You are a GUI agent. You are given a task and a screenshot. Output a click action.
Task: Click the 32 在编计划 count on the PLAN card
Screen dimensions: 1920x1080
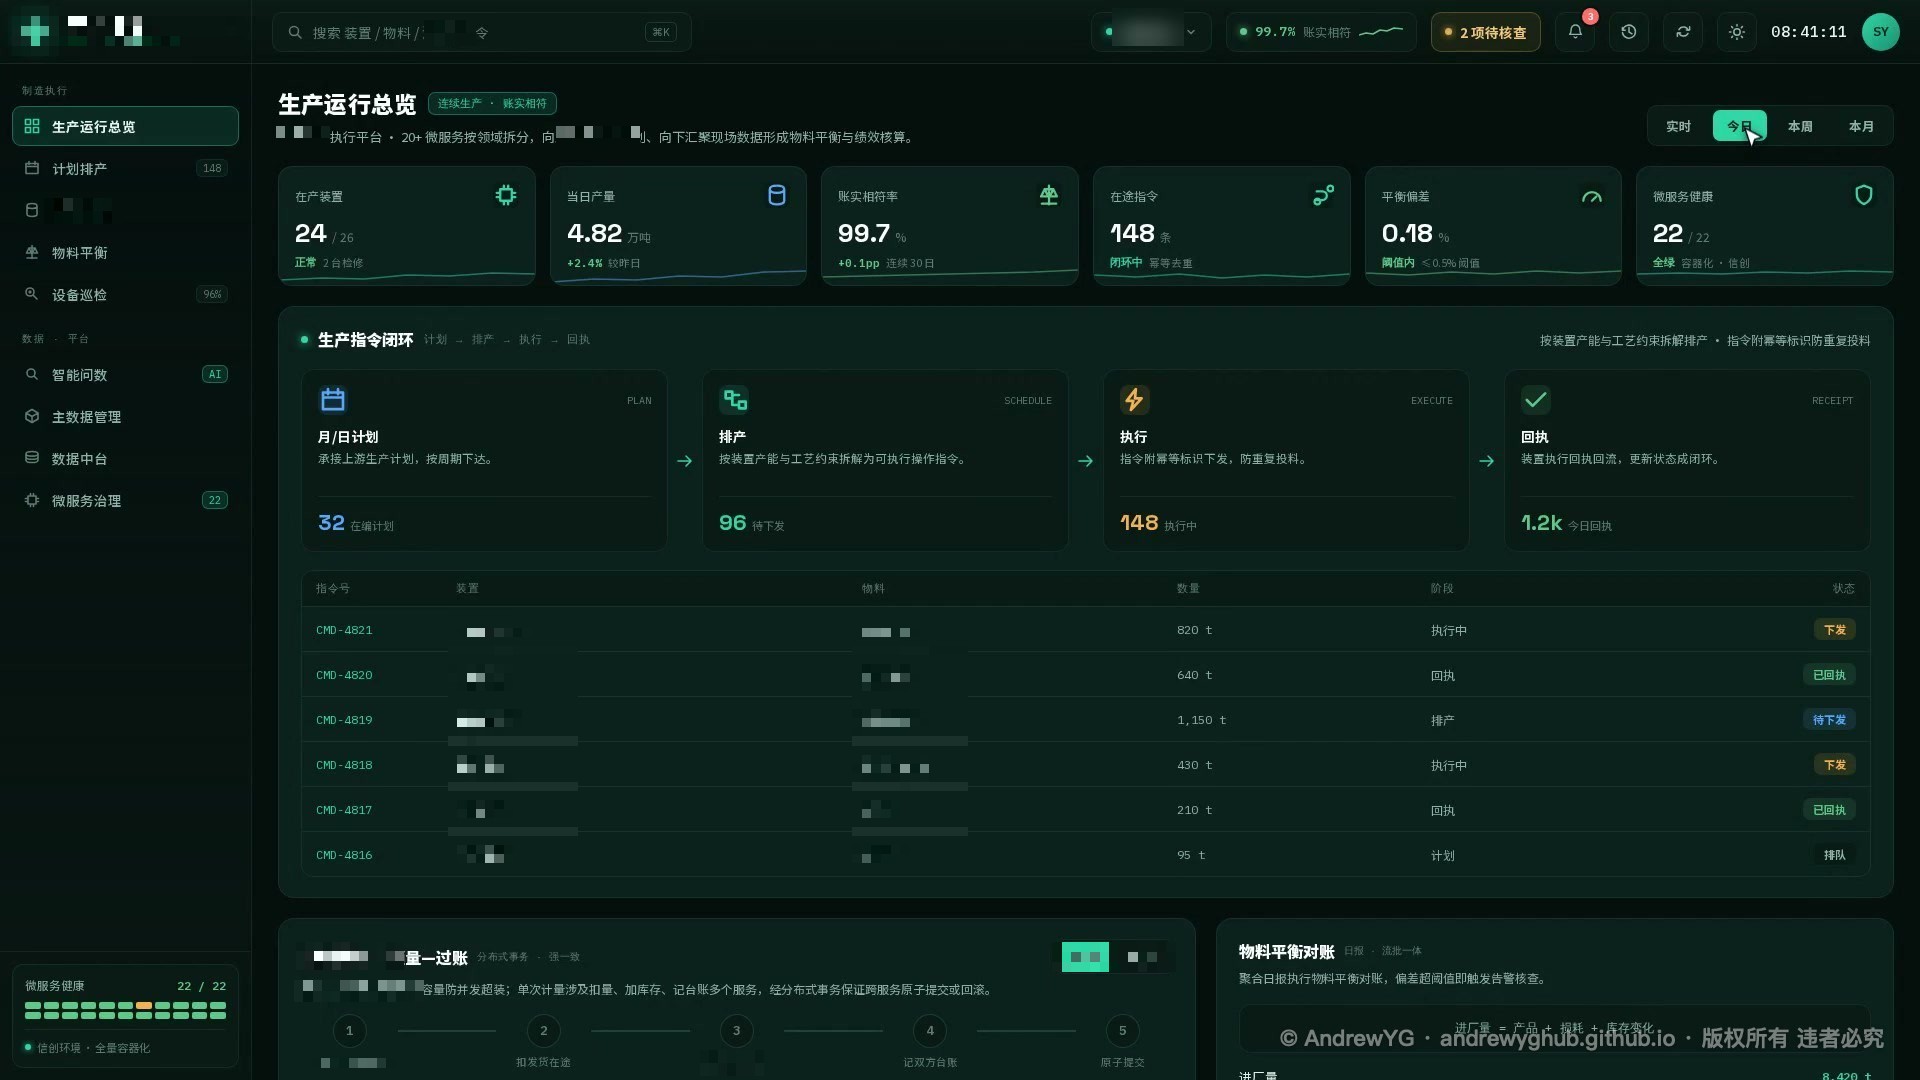[x=356, y=523]
